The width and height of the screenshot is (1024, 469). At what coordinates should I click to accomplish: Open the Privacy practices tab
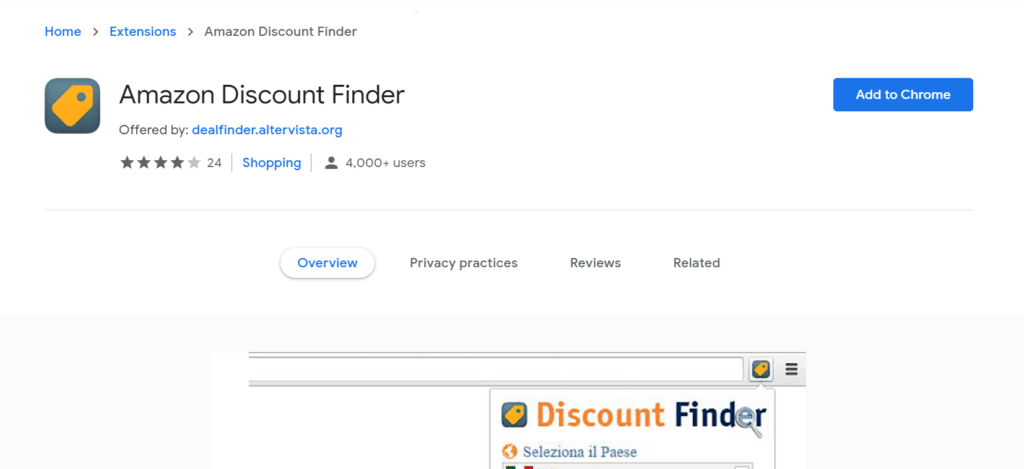(464, 263)
